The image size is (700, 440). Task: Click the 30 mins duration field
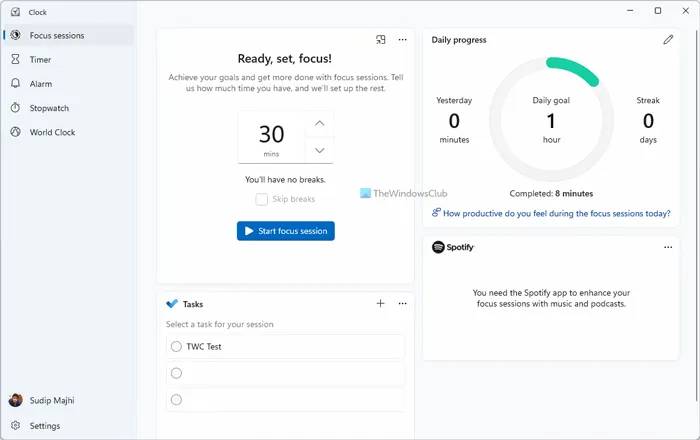271,137
